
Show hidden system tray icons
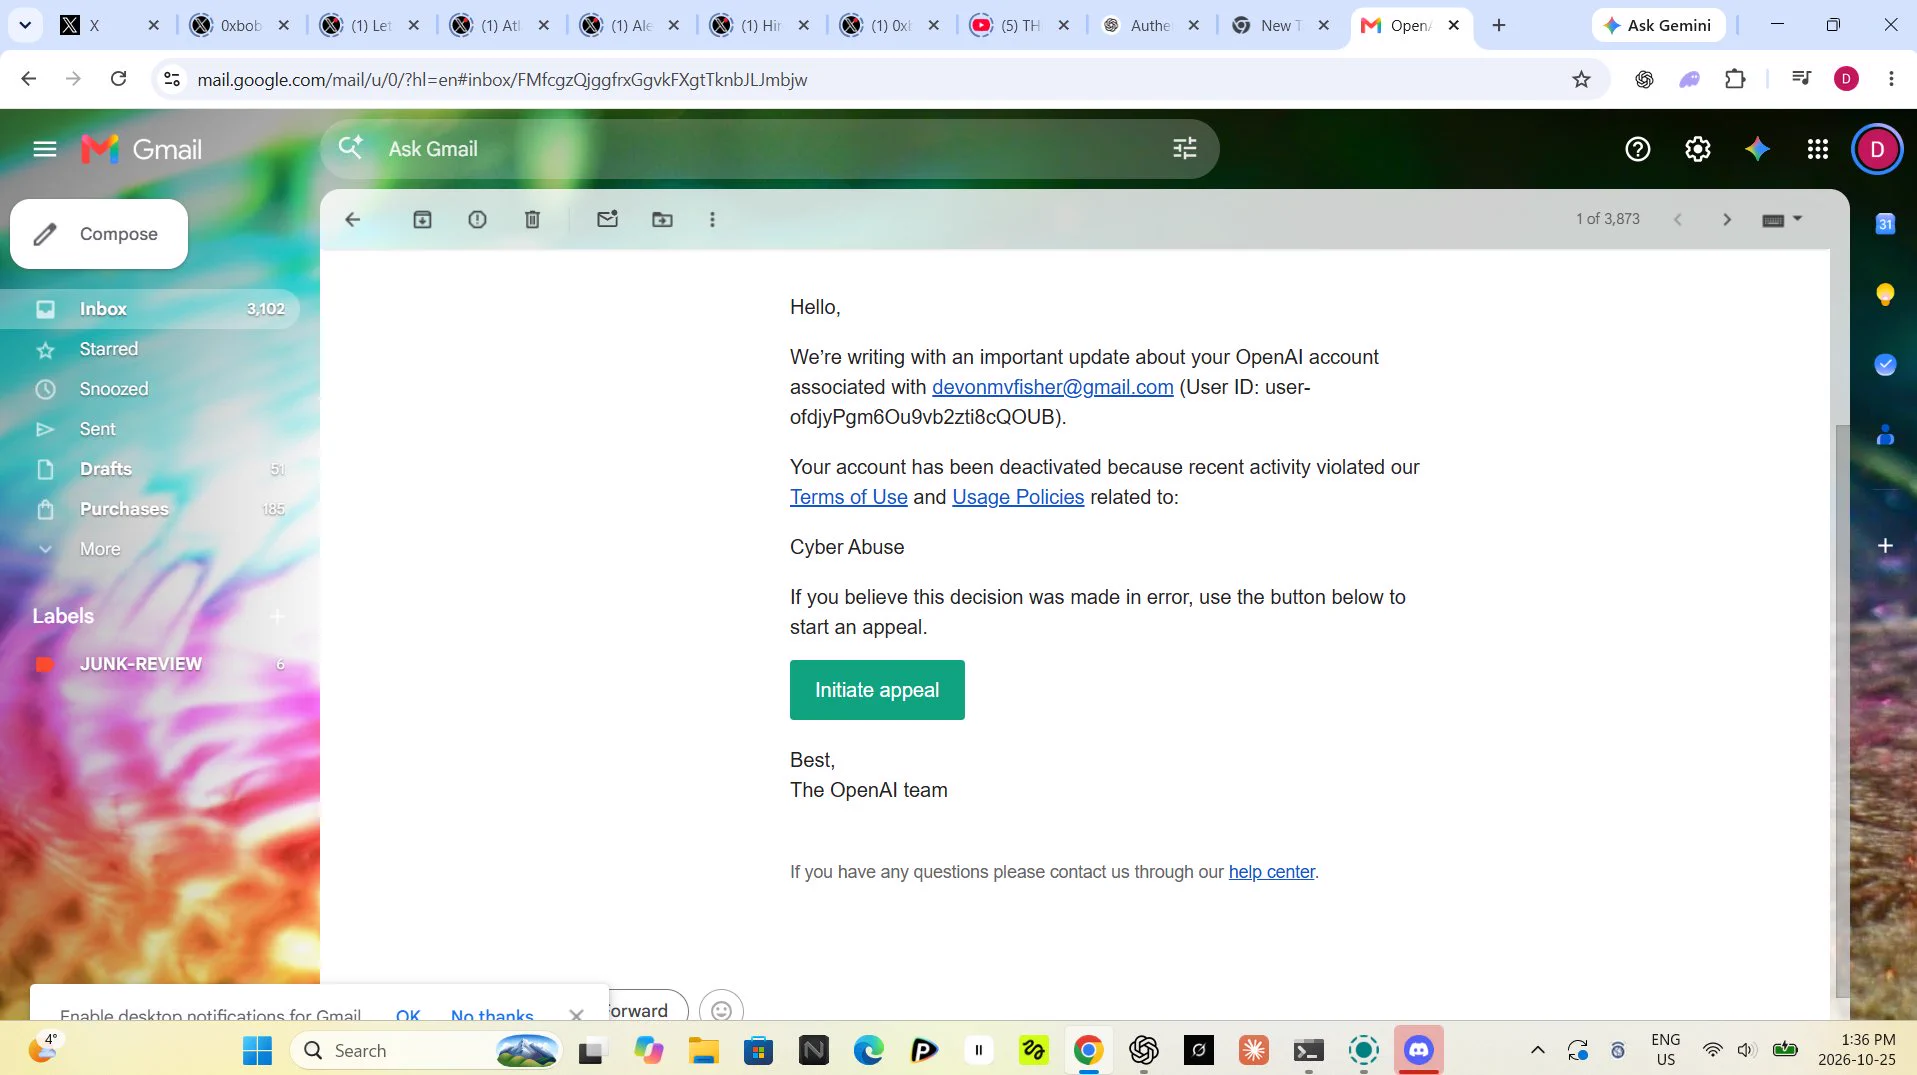[1538, 1050]
